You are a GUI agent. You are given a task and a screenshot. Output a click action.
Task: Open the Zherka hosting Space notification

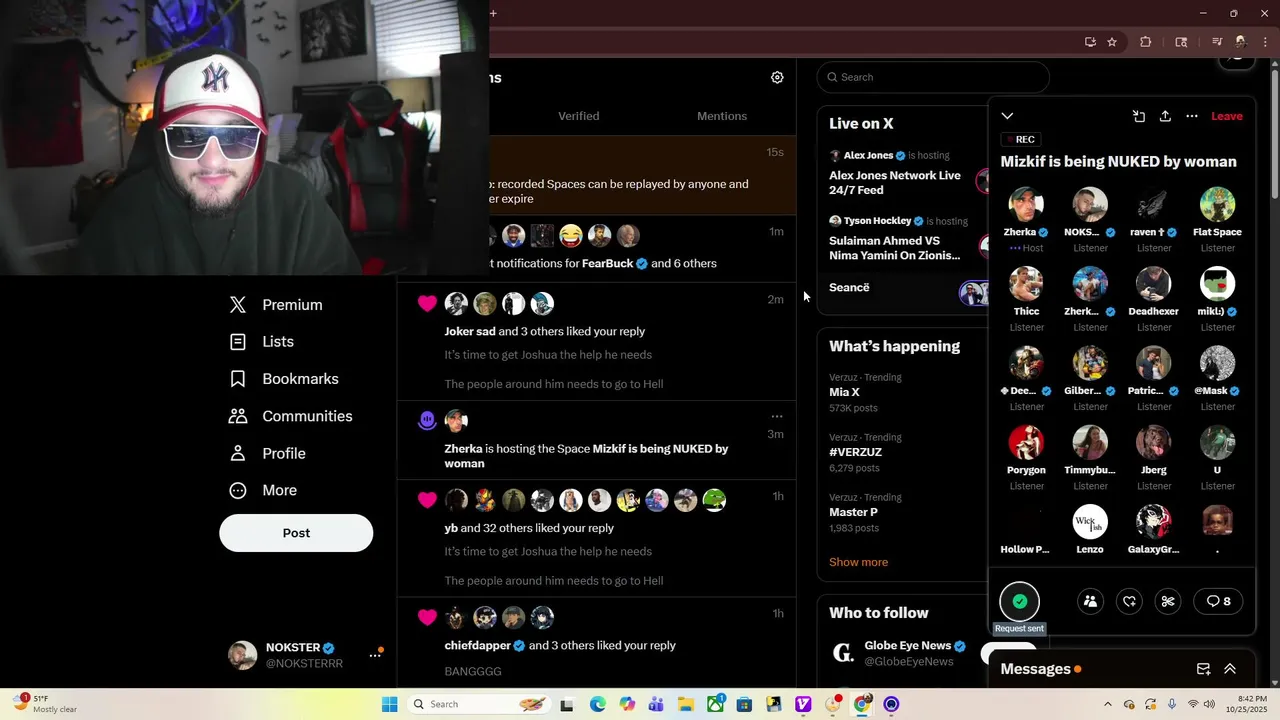point(597,442)
